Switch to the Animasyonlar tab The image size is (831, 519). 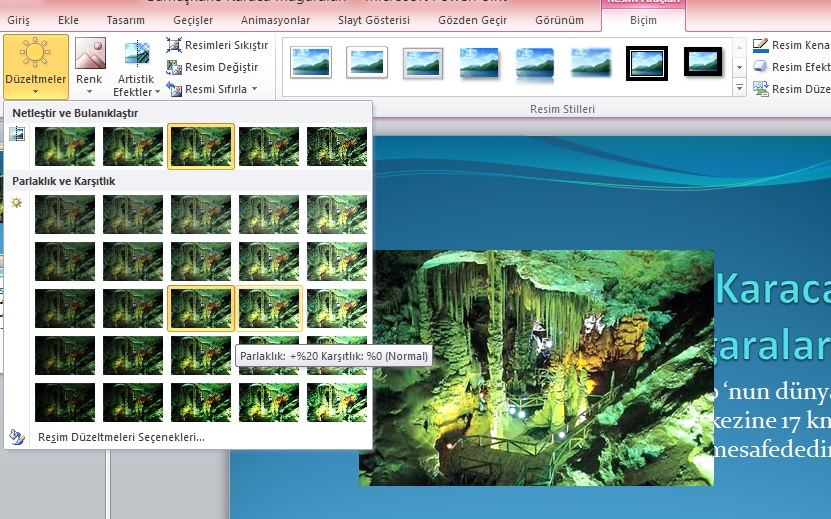point(275,20)
